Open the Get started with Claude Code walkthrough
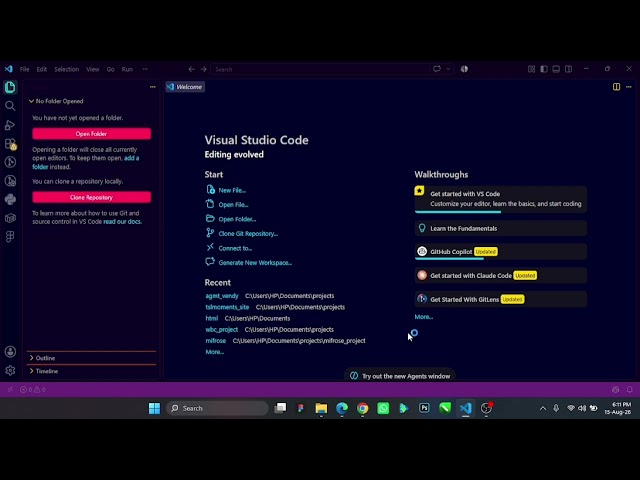 pyautogui.click(x=500, y=276)
